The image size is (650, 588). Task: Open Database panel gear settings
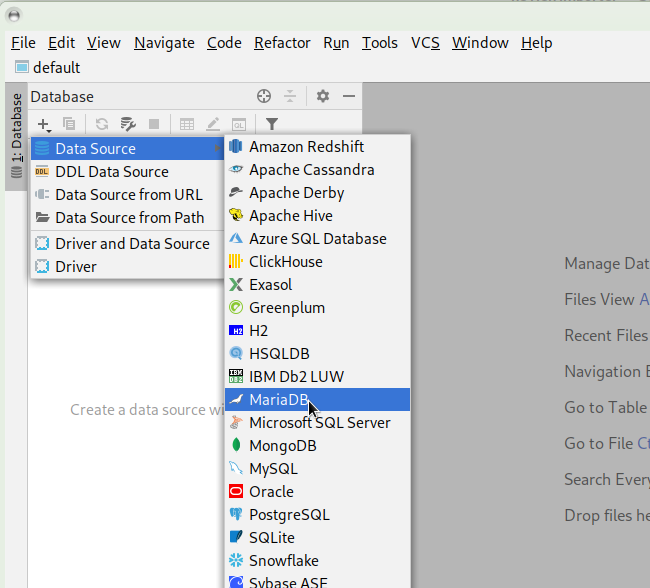(322, 96)
